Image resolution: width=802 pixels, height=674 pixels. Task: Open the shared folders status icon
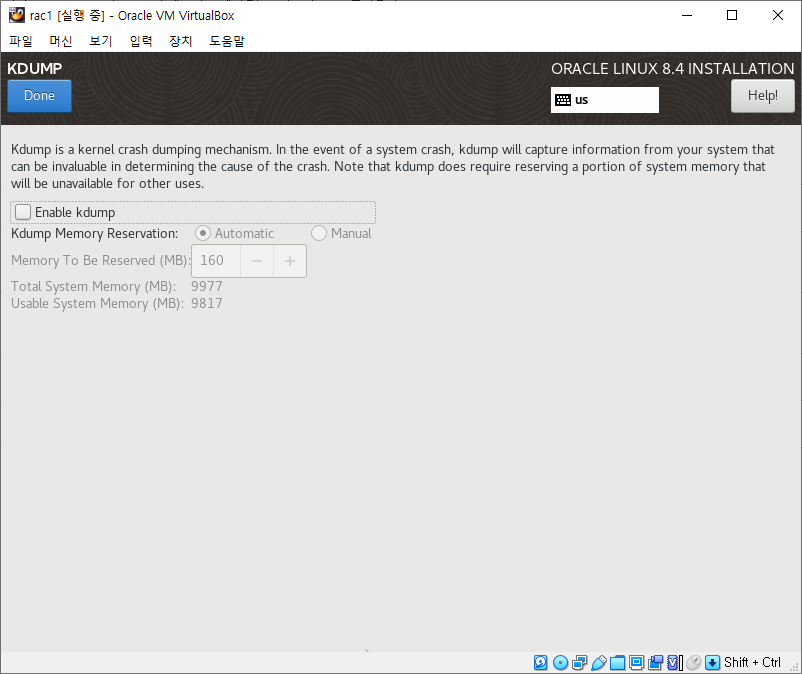(617, 663)
